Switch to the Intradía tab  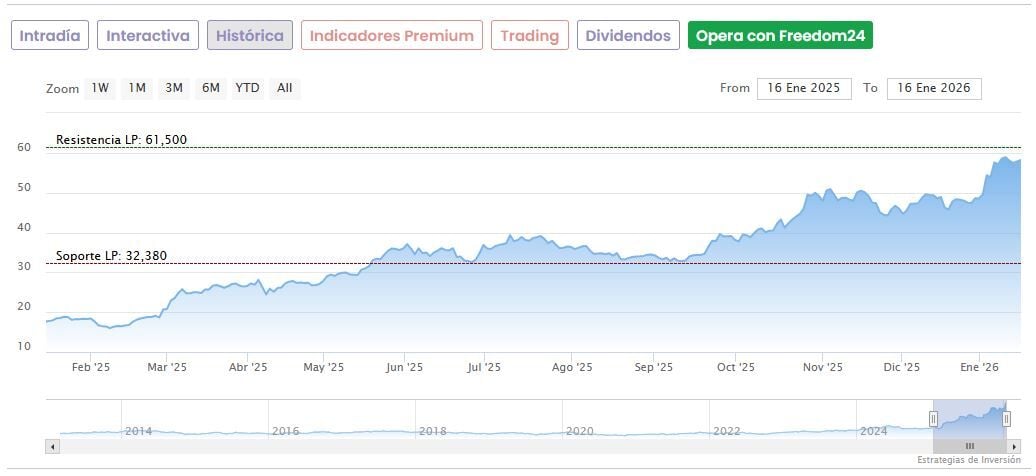tap(50, 36)
